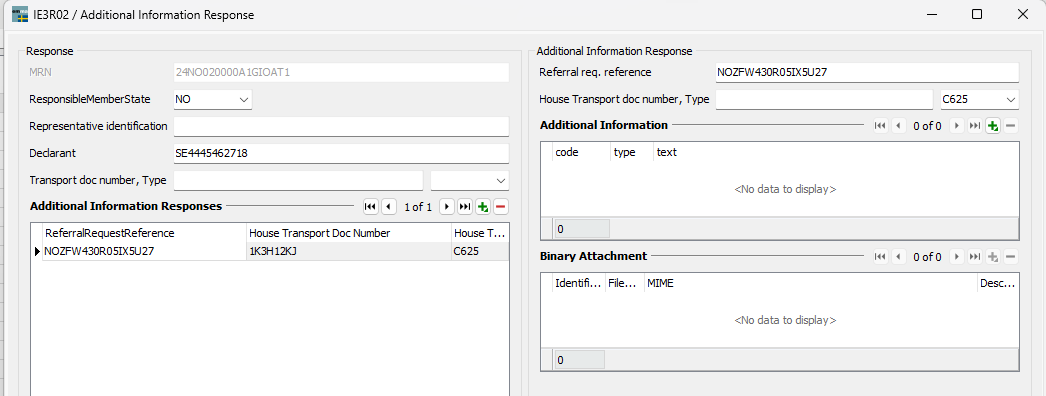Go to next record in Binary Attachment navigator

coord(957,257)
